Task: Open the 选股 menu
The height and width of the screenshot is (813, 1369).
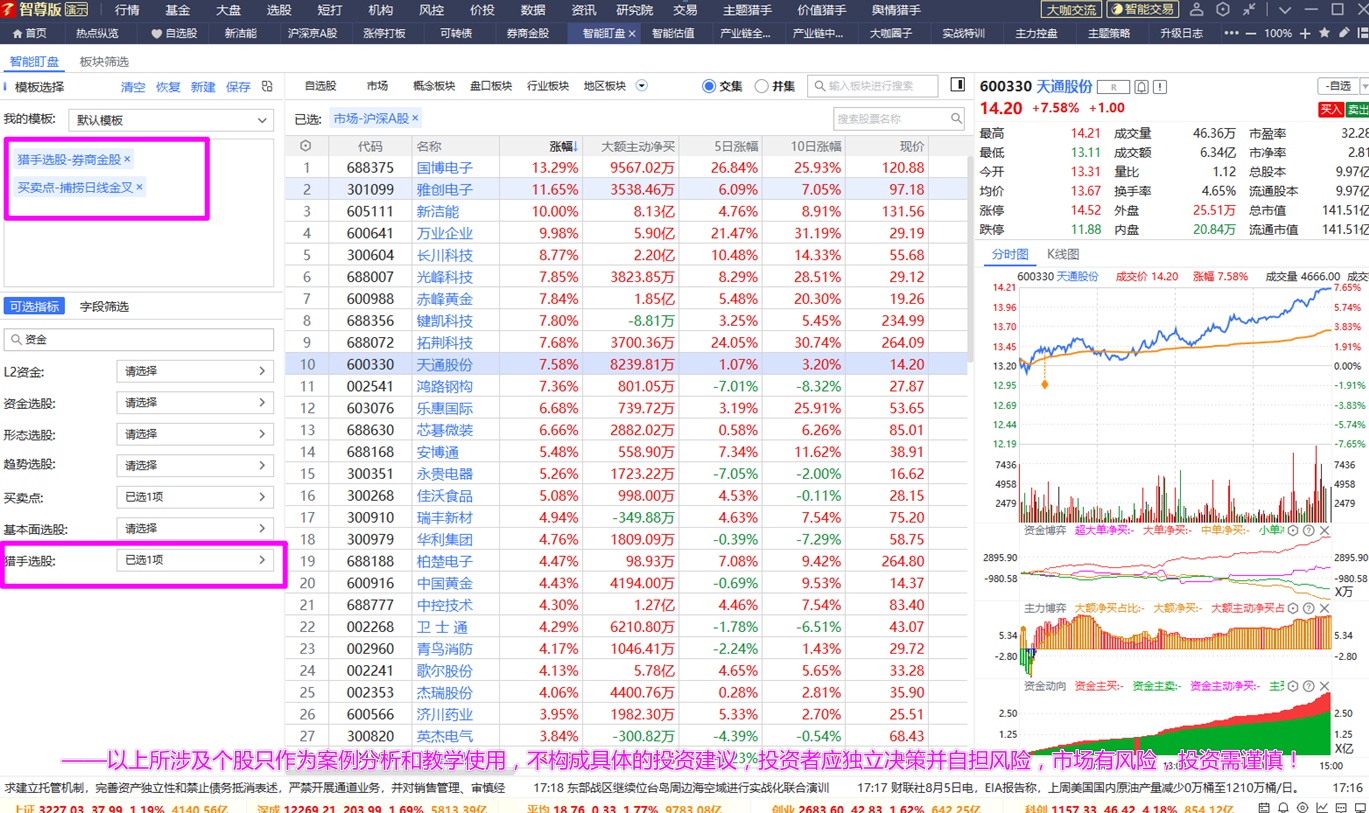Action: click(279, 10)
